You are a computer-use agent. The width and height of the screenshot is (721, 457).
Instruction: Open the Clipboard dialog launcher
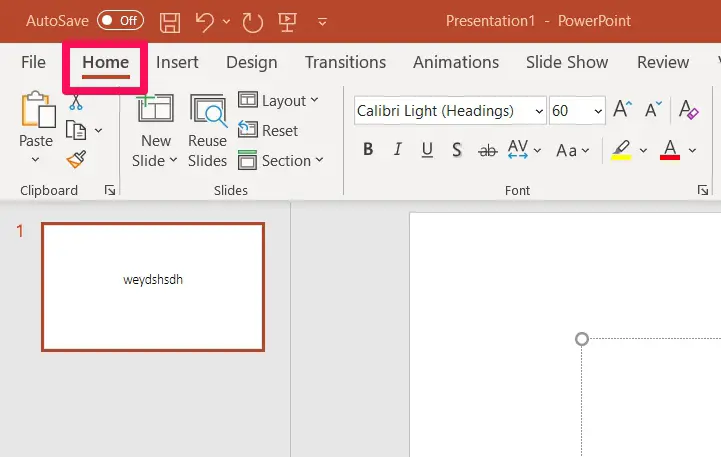(x=110, y=190)
